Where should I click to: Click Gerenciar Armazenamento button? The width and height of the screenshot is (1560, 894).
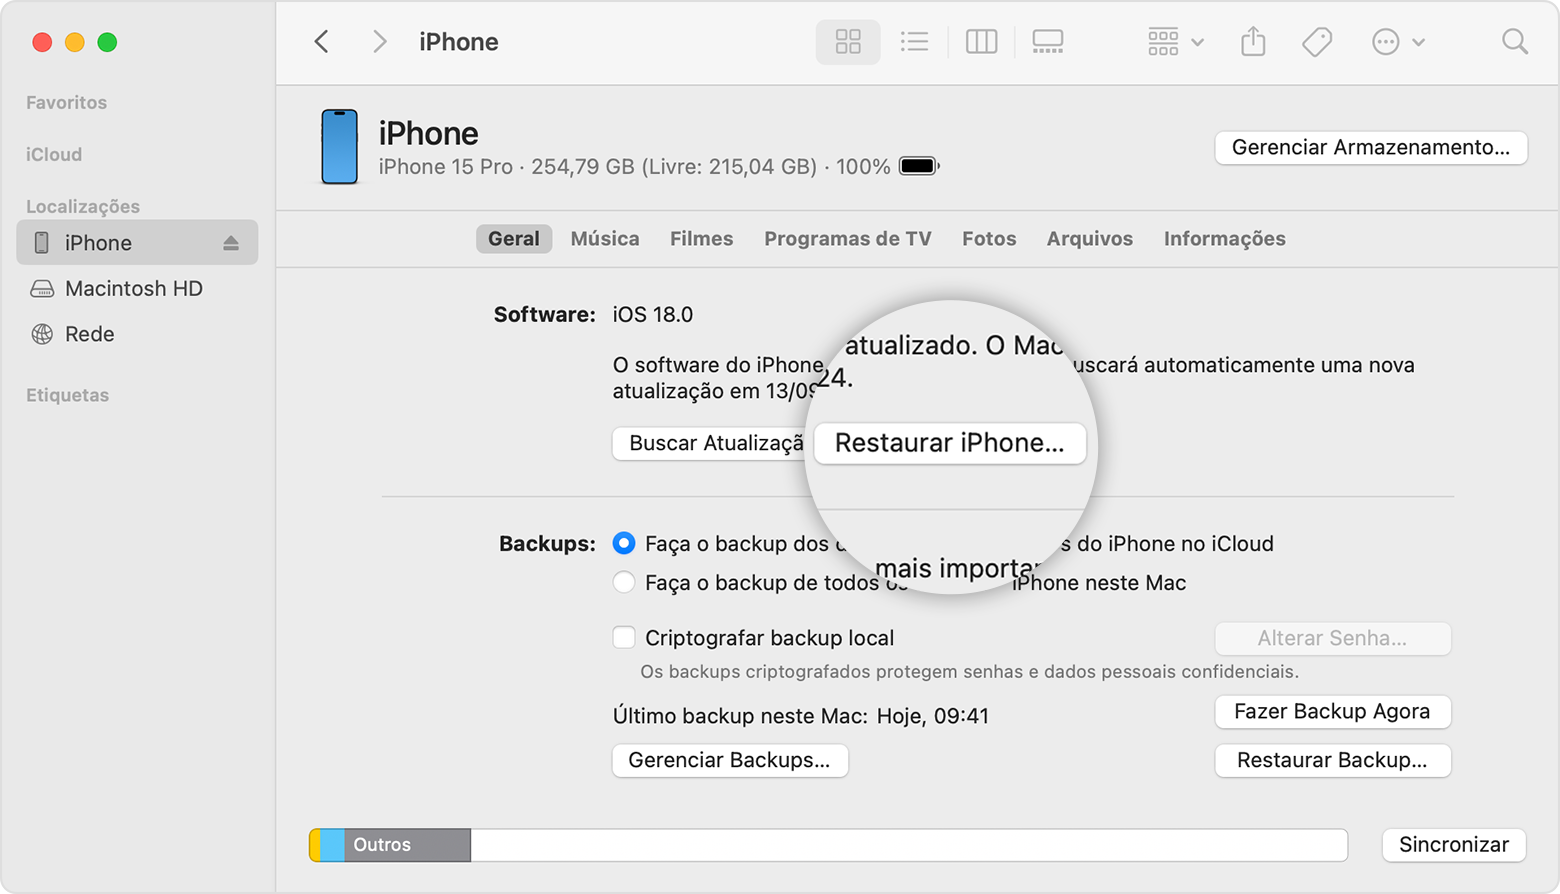tap(1371, 147)
